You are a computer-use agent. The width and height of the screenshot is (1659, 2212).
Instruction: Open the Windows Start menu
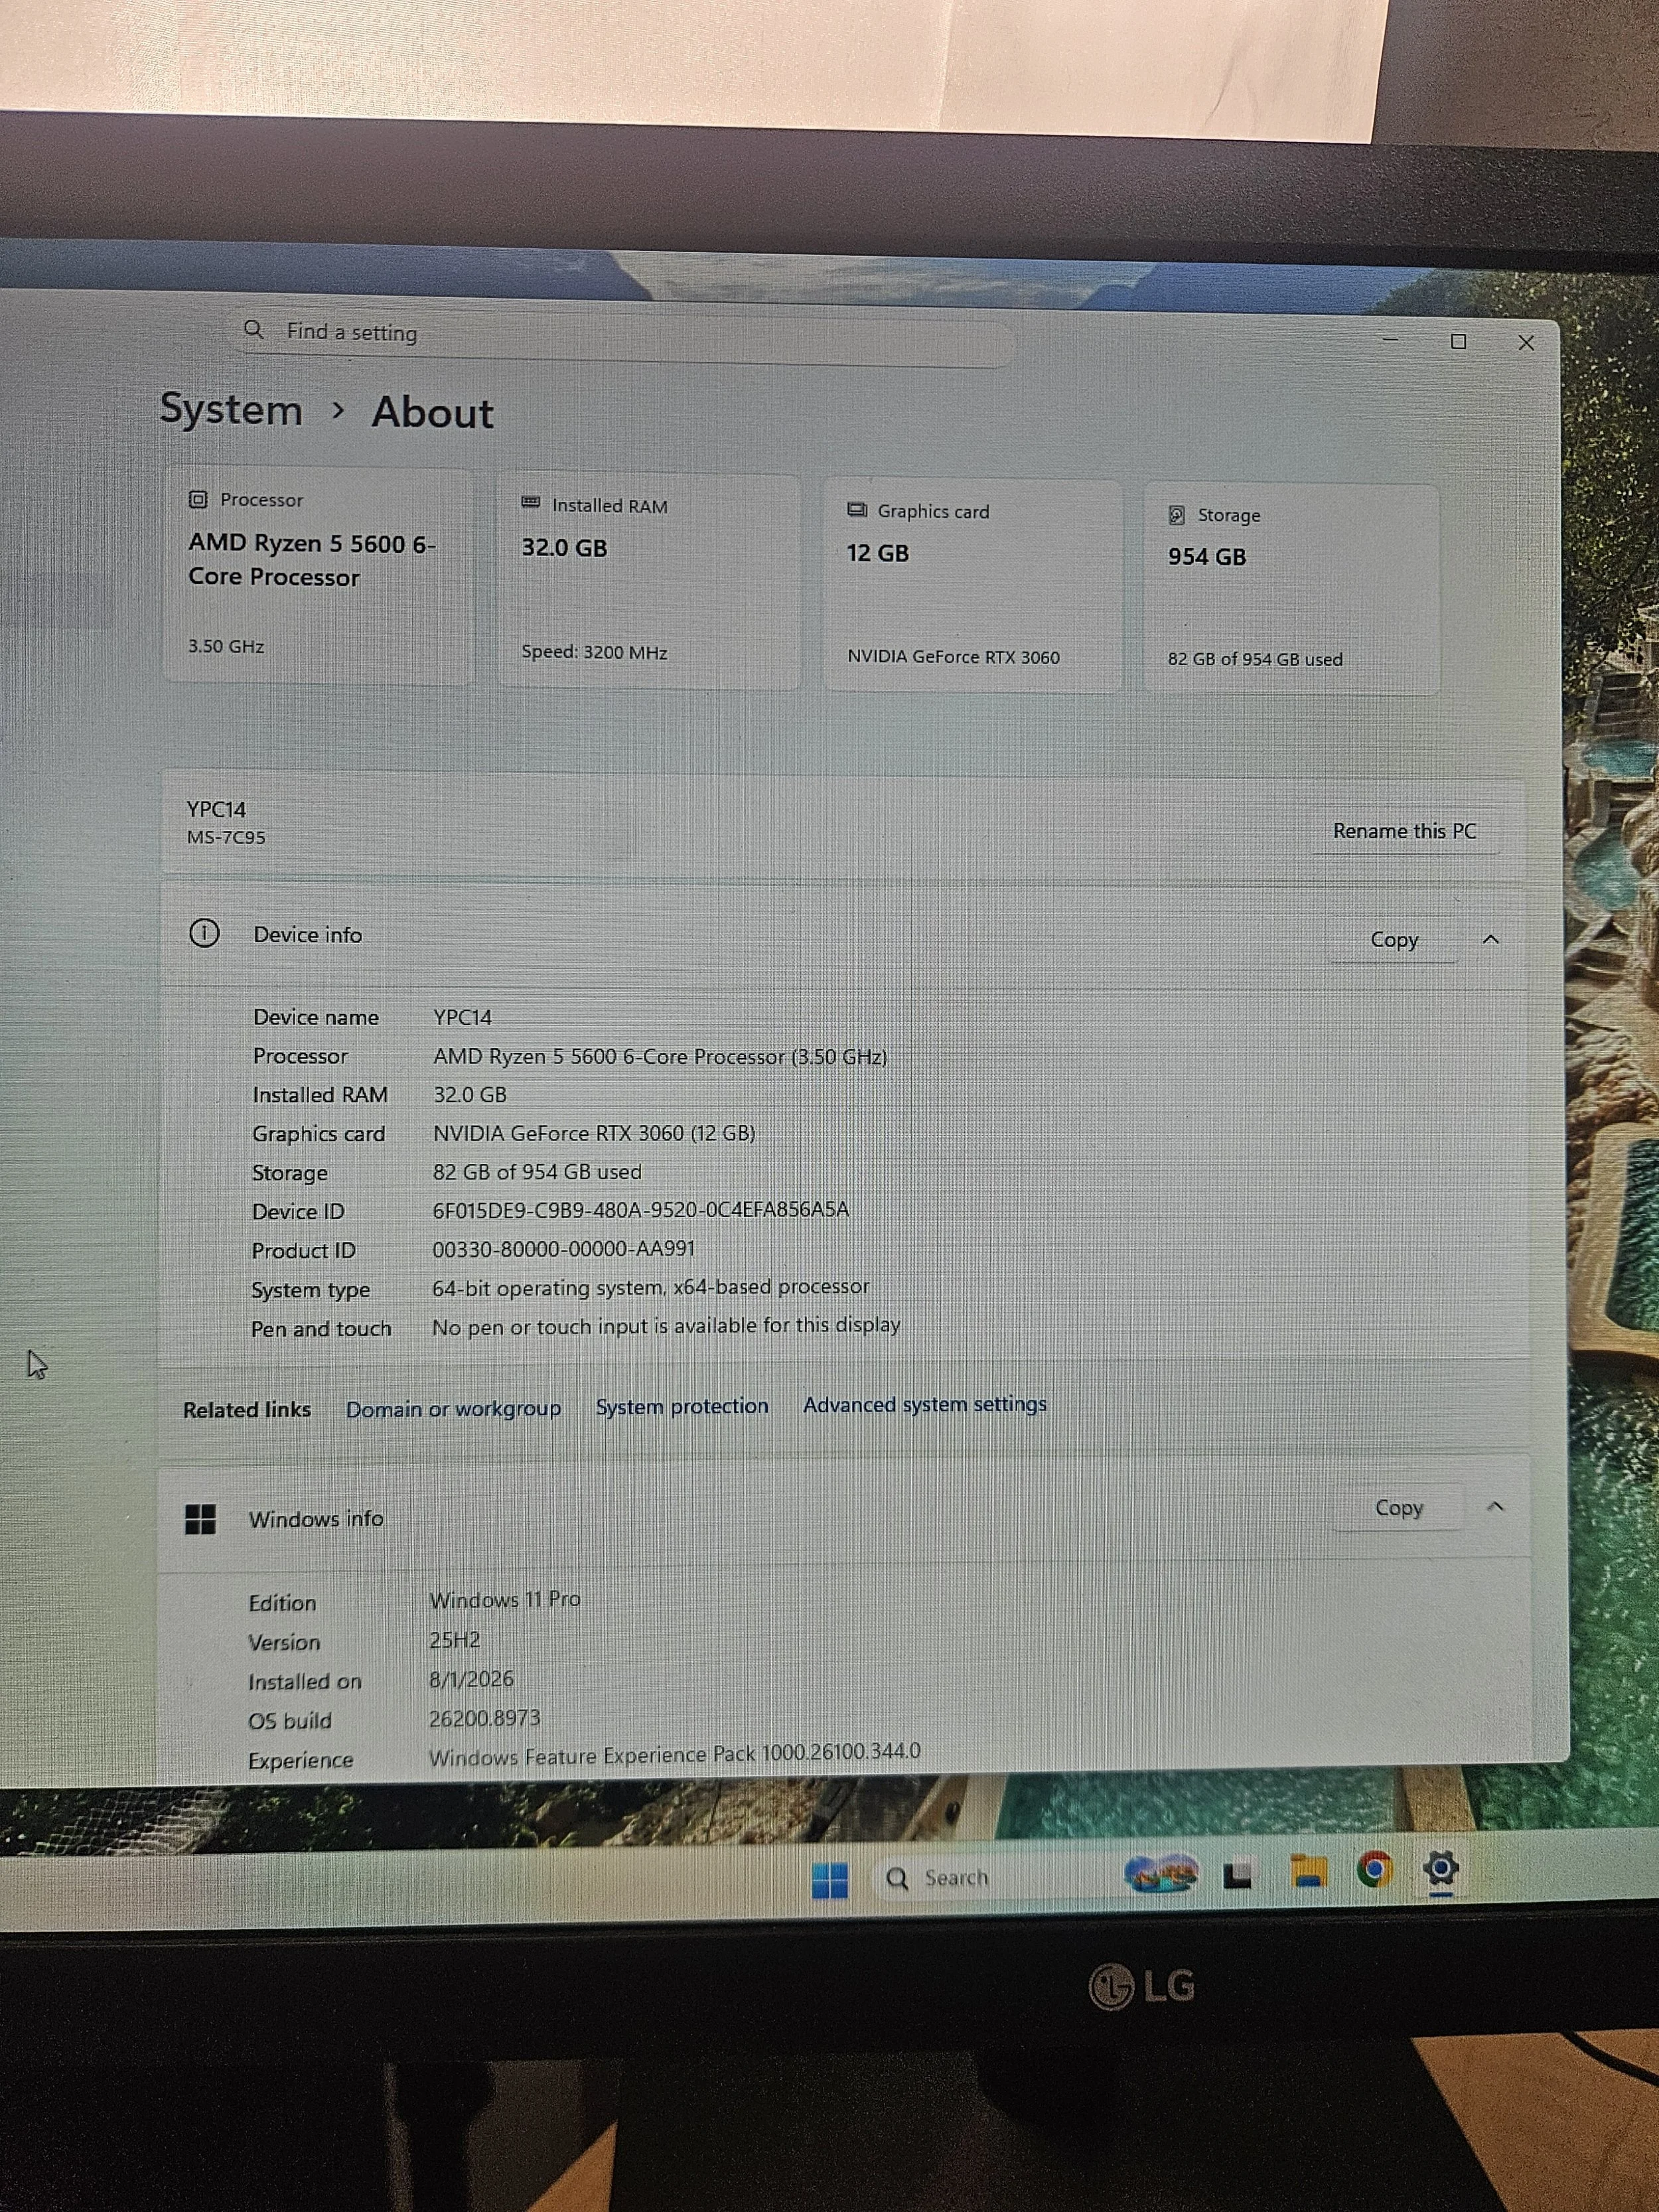click(829, 1880)
